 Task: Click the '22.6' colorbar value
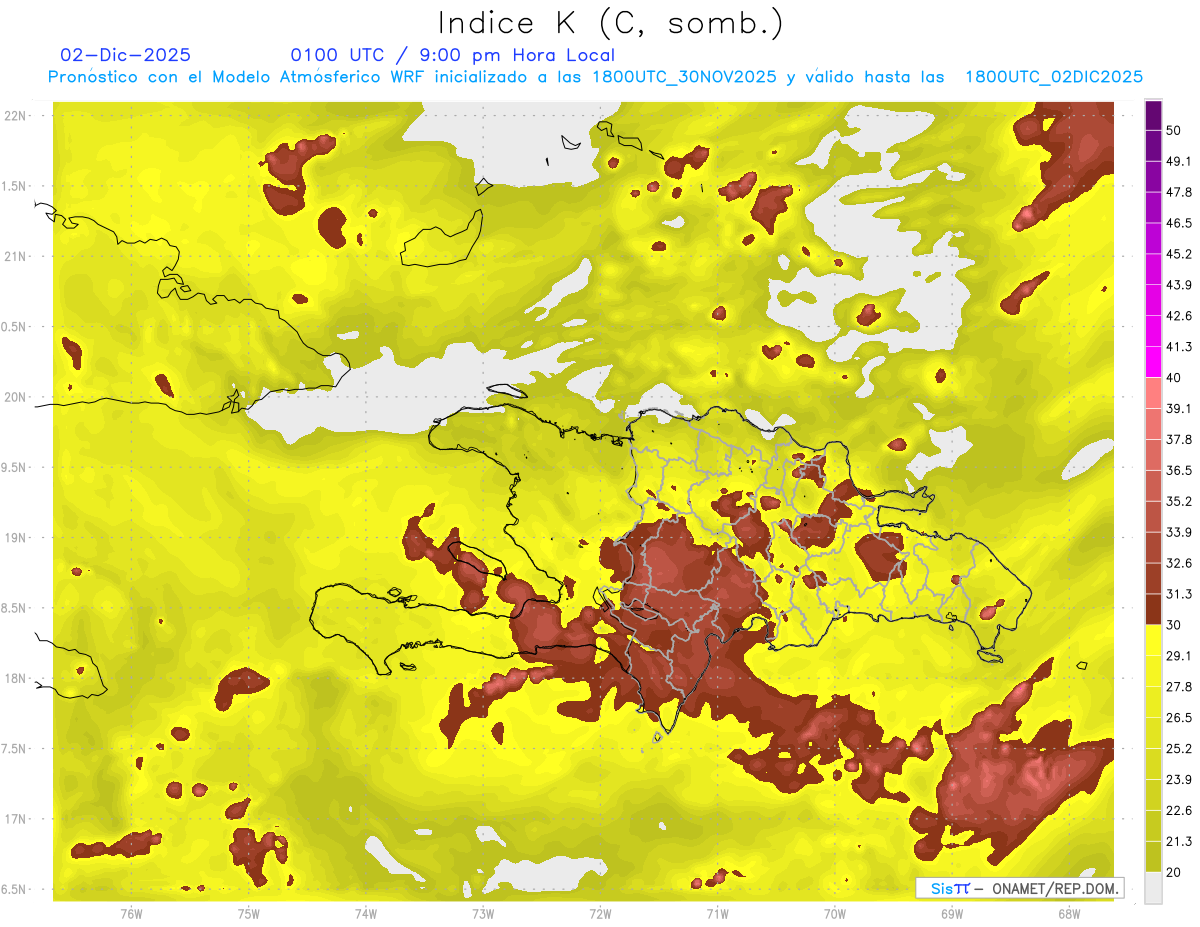[x=1179, y=810]
